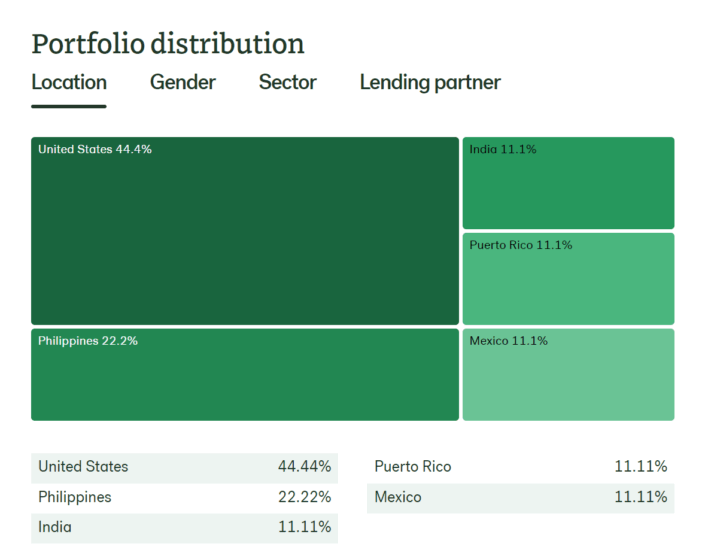
Task: Click the United States label in table
Action: [x=84, y=467]
